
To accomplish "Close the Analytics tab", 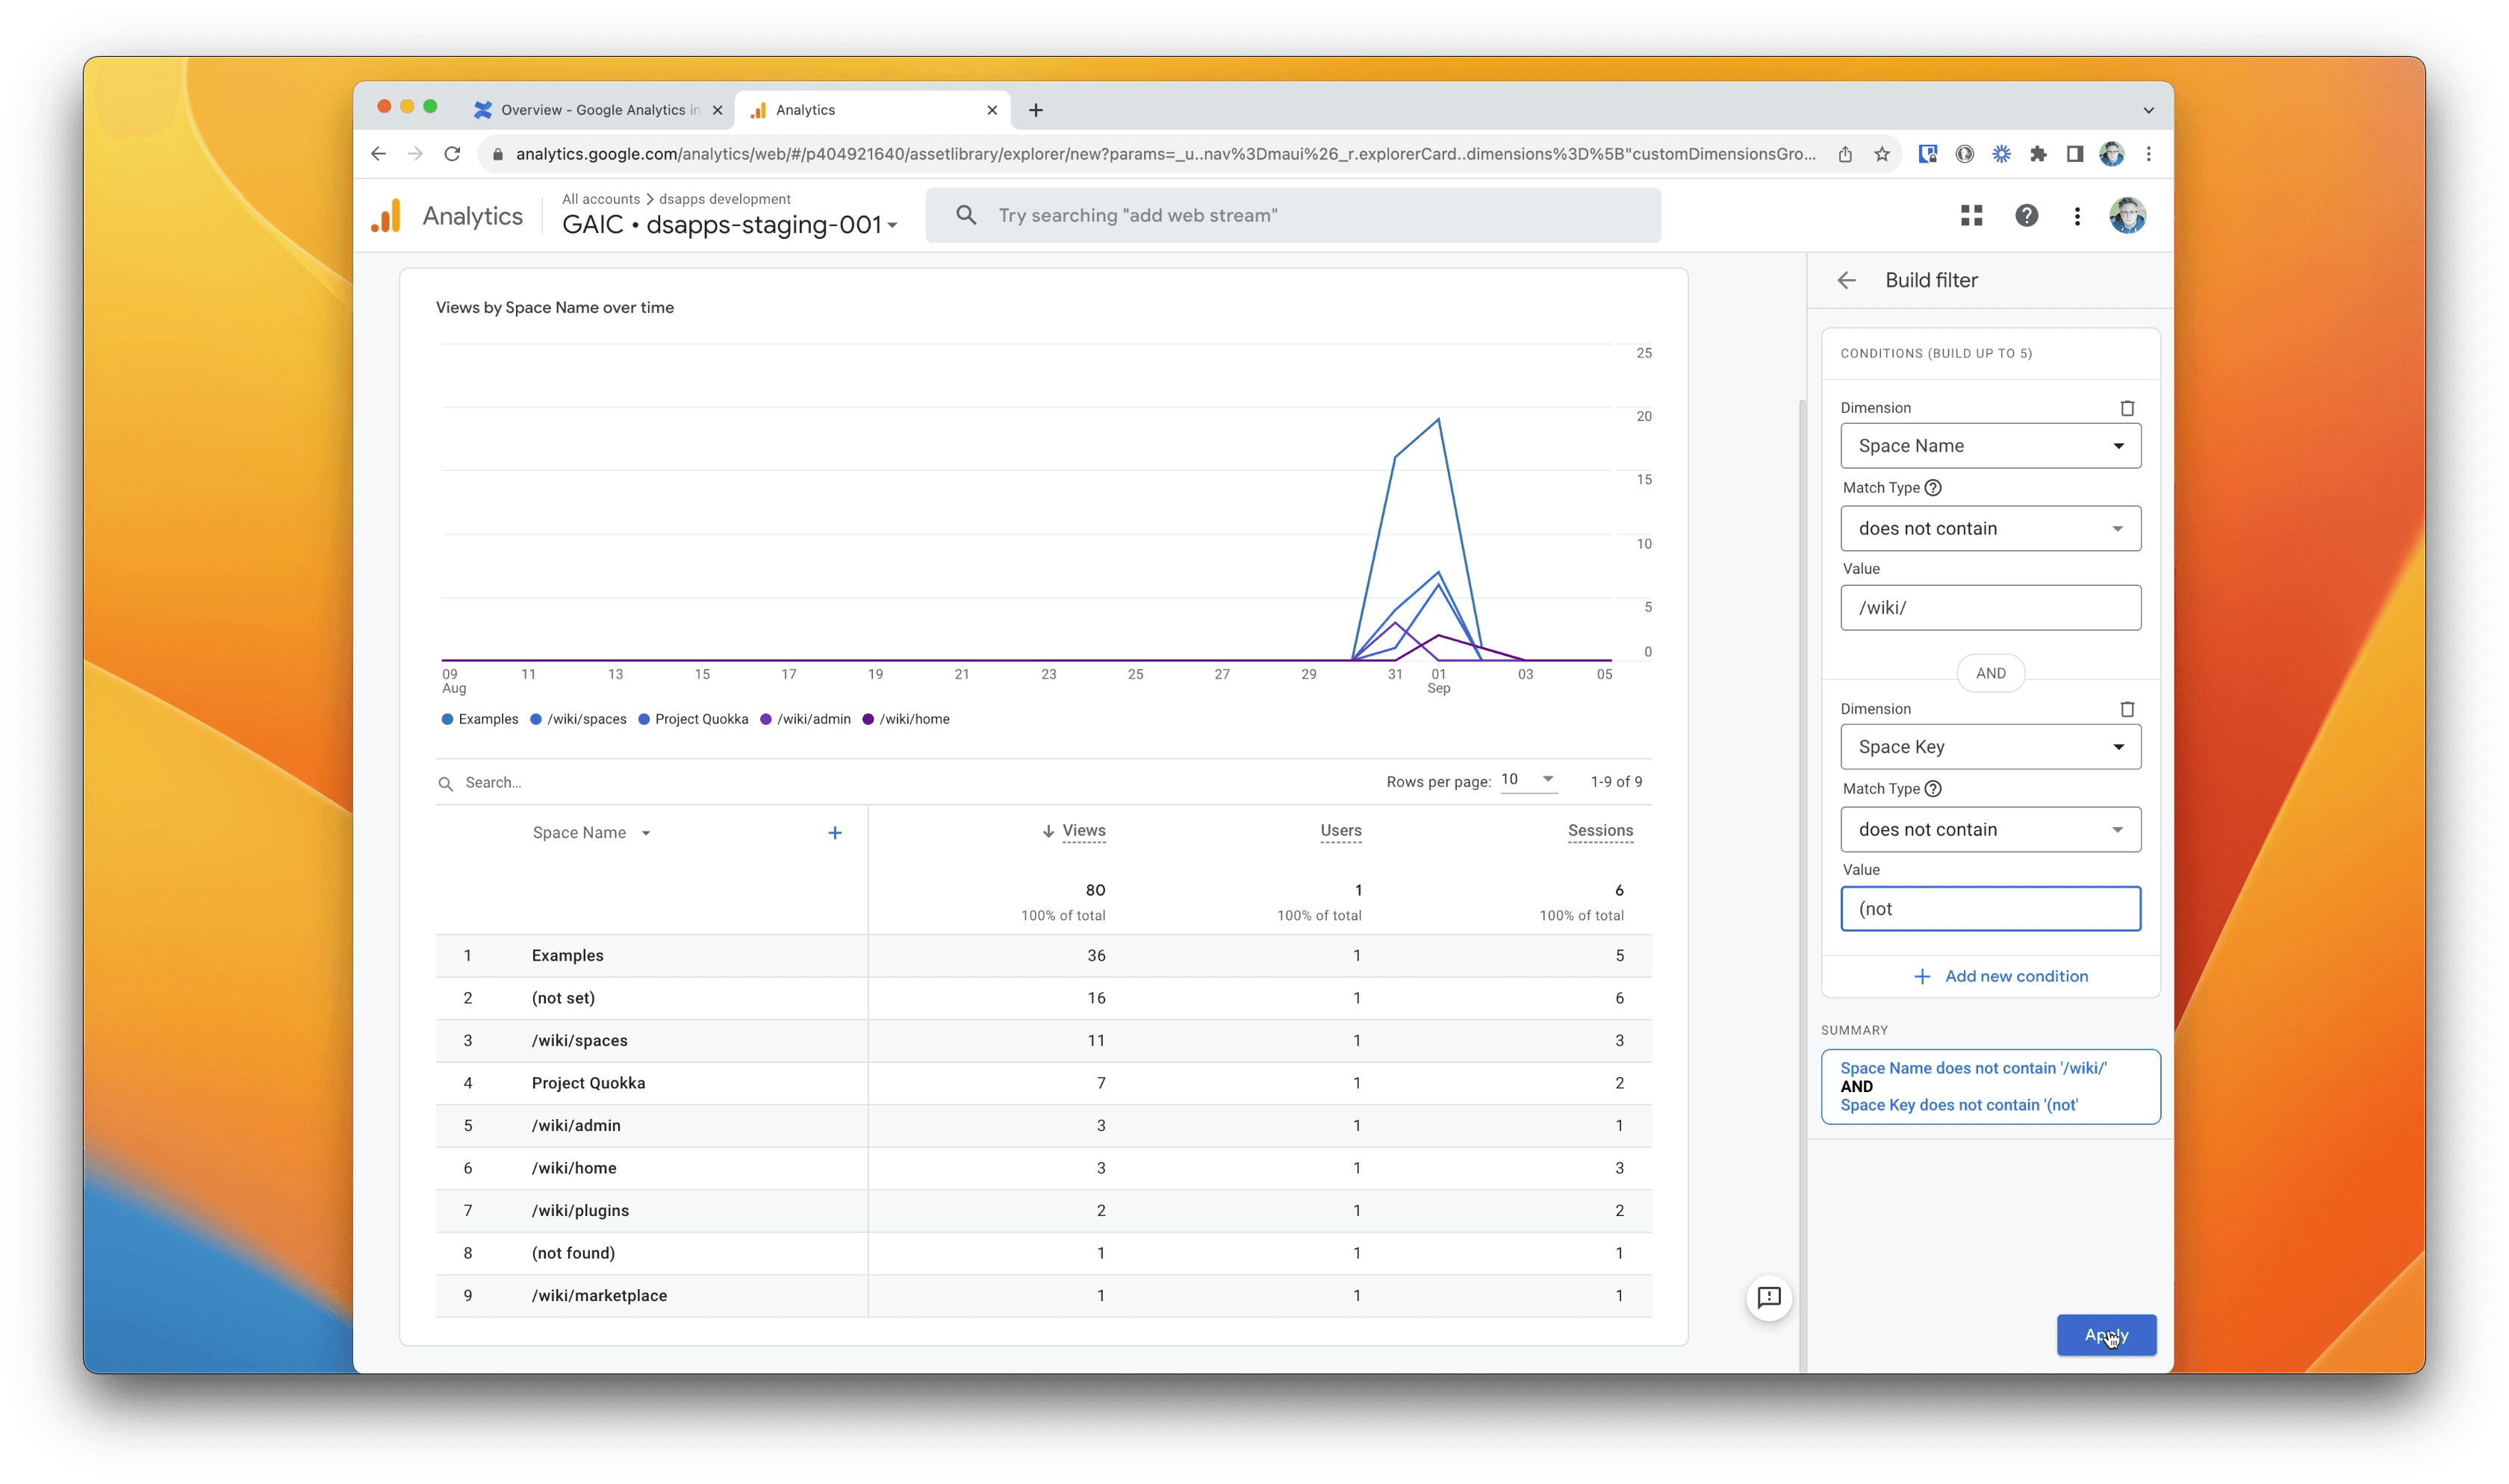I will pyautogui.click(x=992, y=110).
